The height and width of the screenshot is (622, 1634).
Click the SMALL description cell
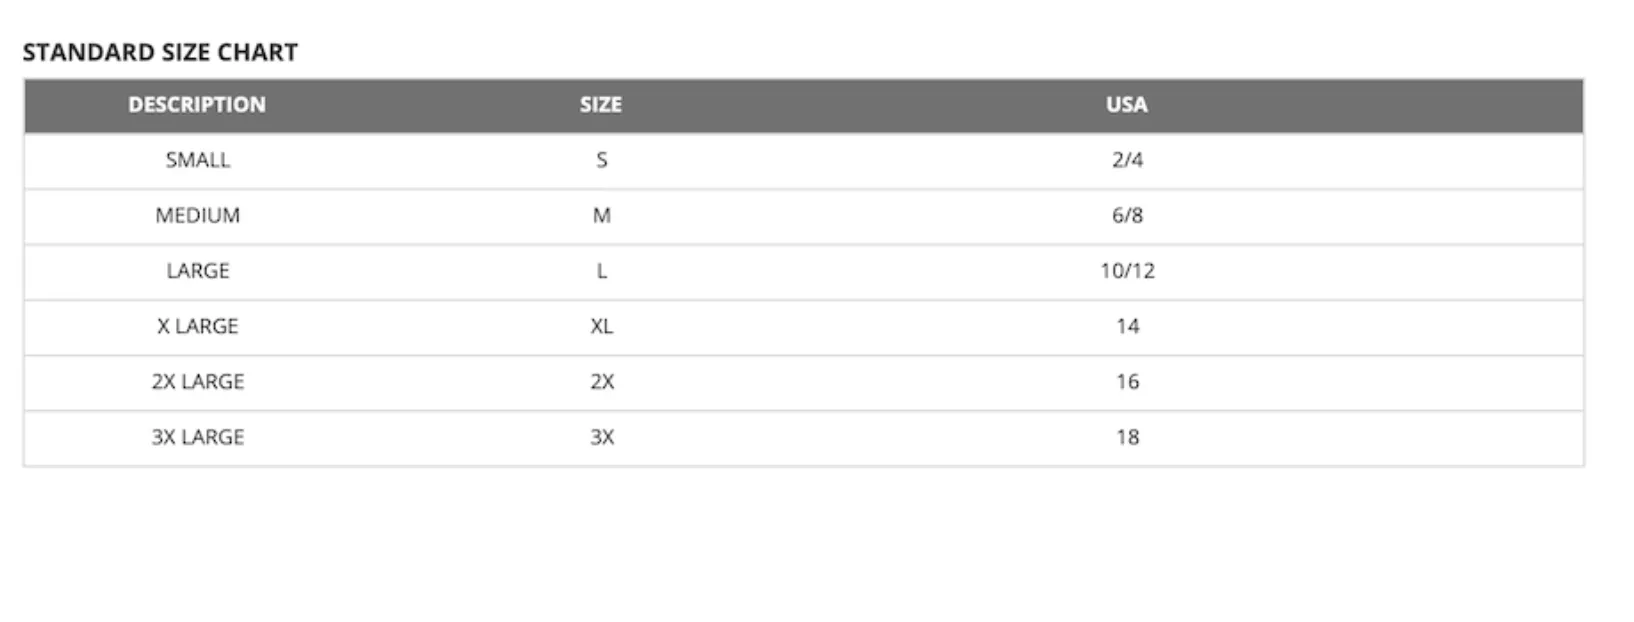pos(198,160)
